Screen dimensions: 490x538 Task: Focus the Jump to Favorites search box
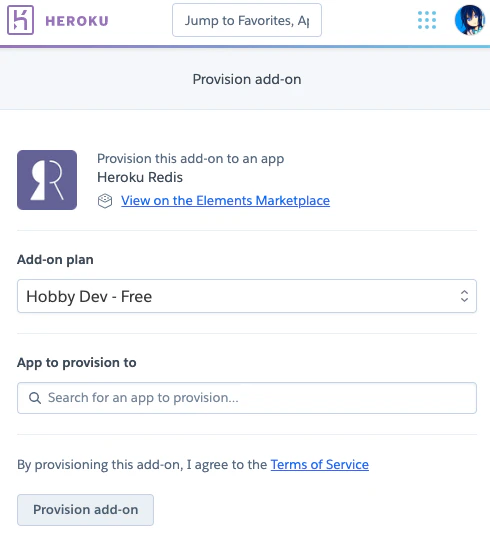pos(247,20)
